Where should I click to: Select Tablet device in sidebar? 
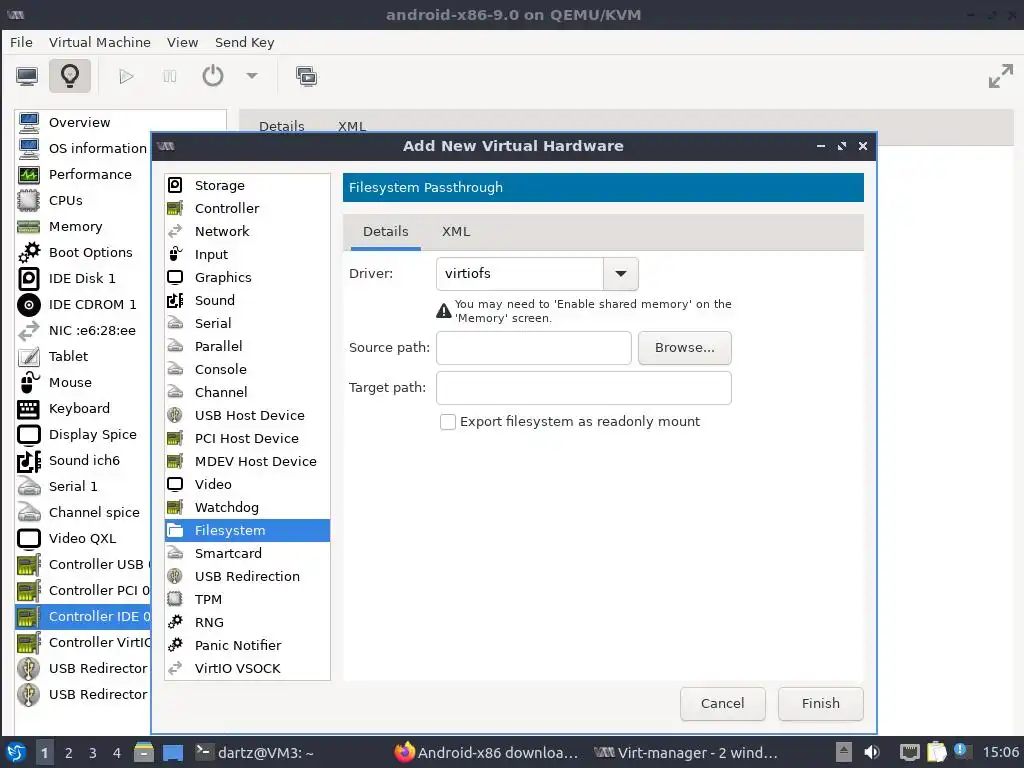83,357
